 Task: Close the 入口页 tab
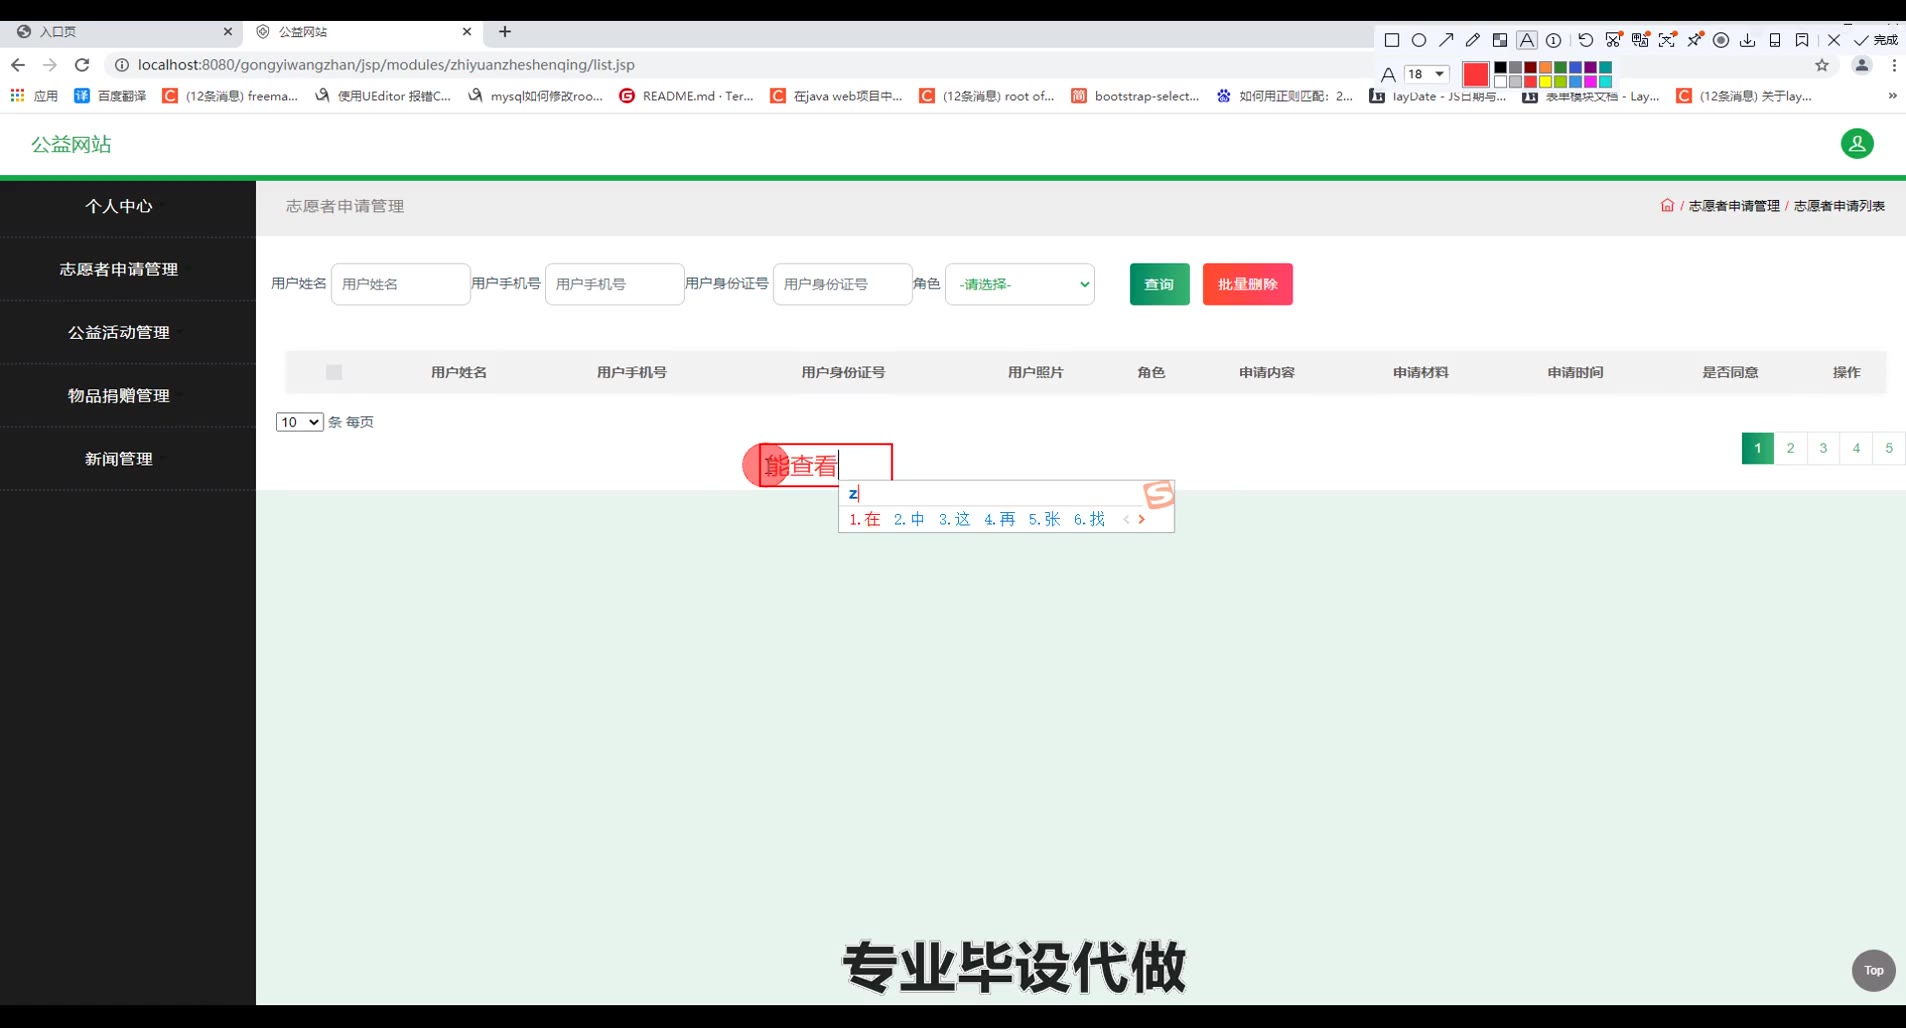[227, 32]
